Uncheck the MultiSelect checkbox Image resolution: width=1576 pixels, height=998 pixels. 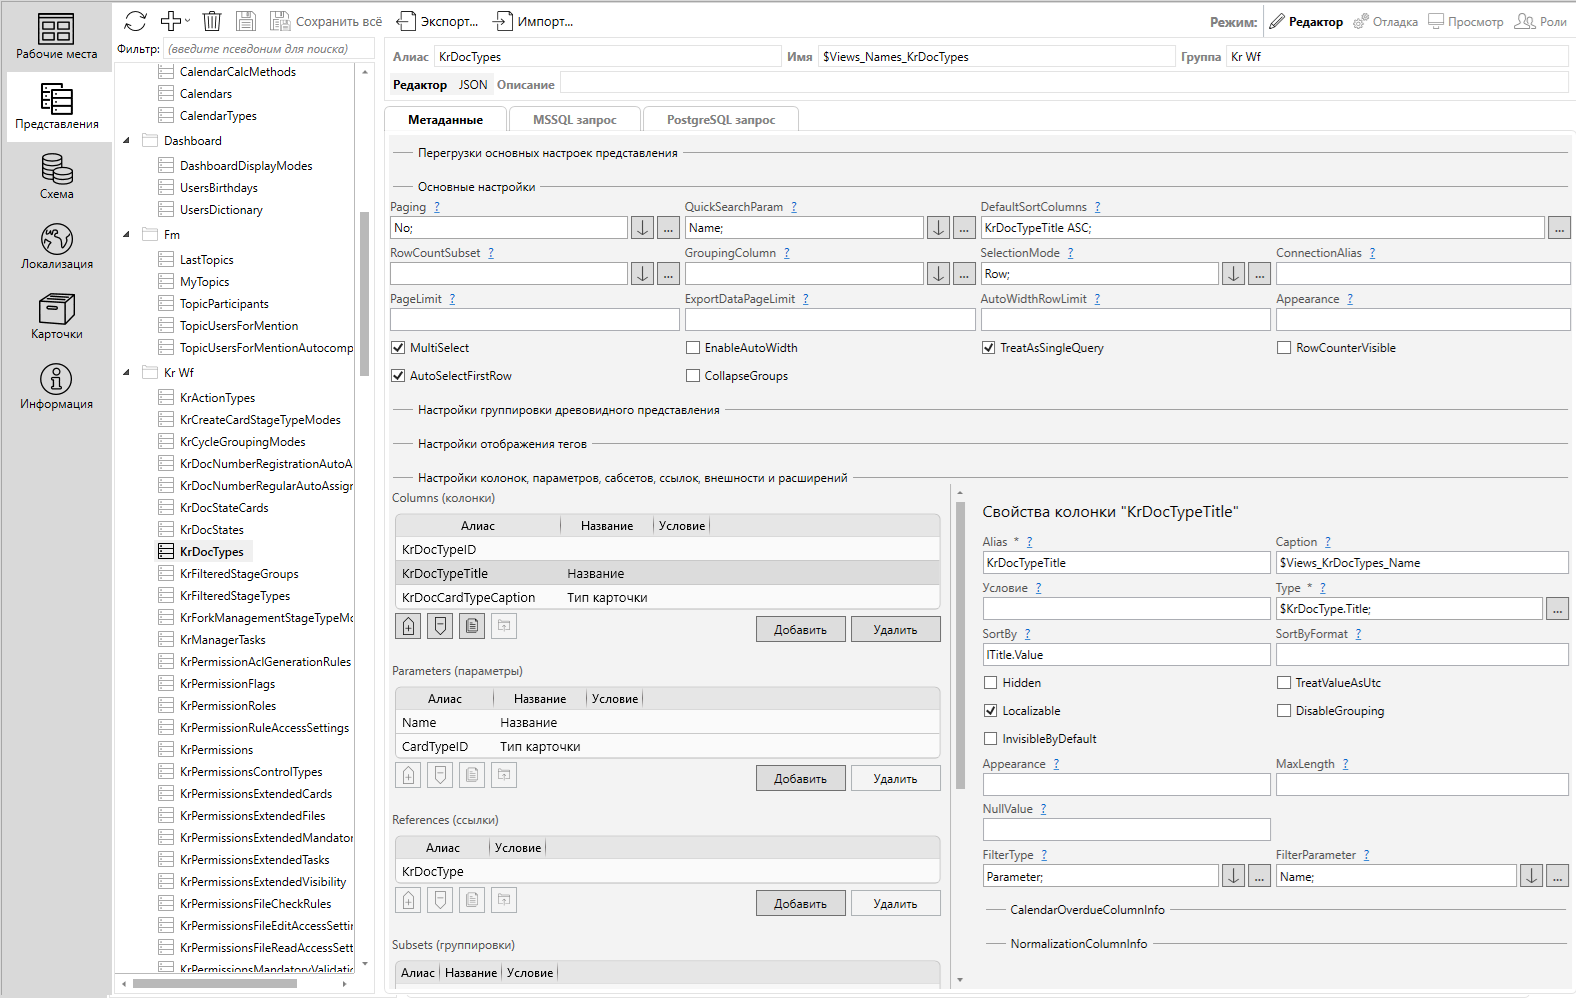pos(398,348)
